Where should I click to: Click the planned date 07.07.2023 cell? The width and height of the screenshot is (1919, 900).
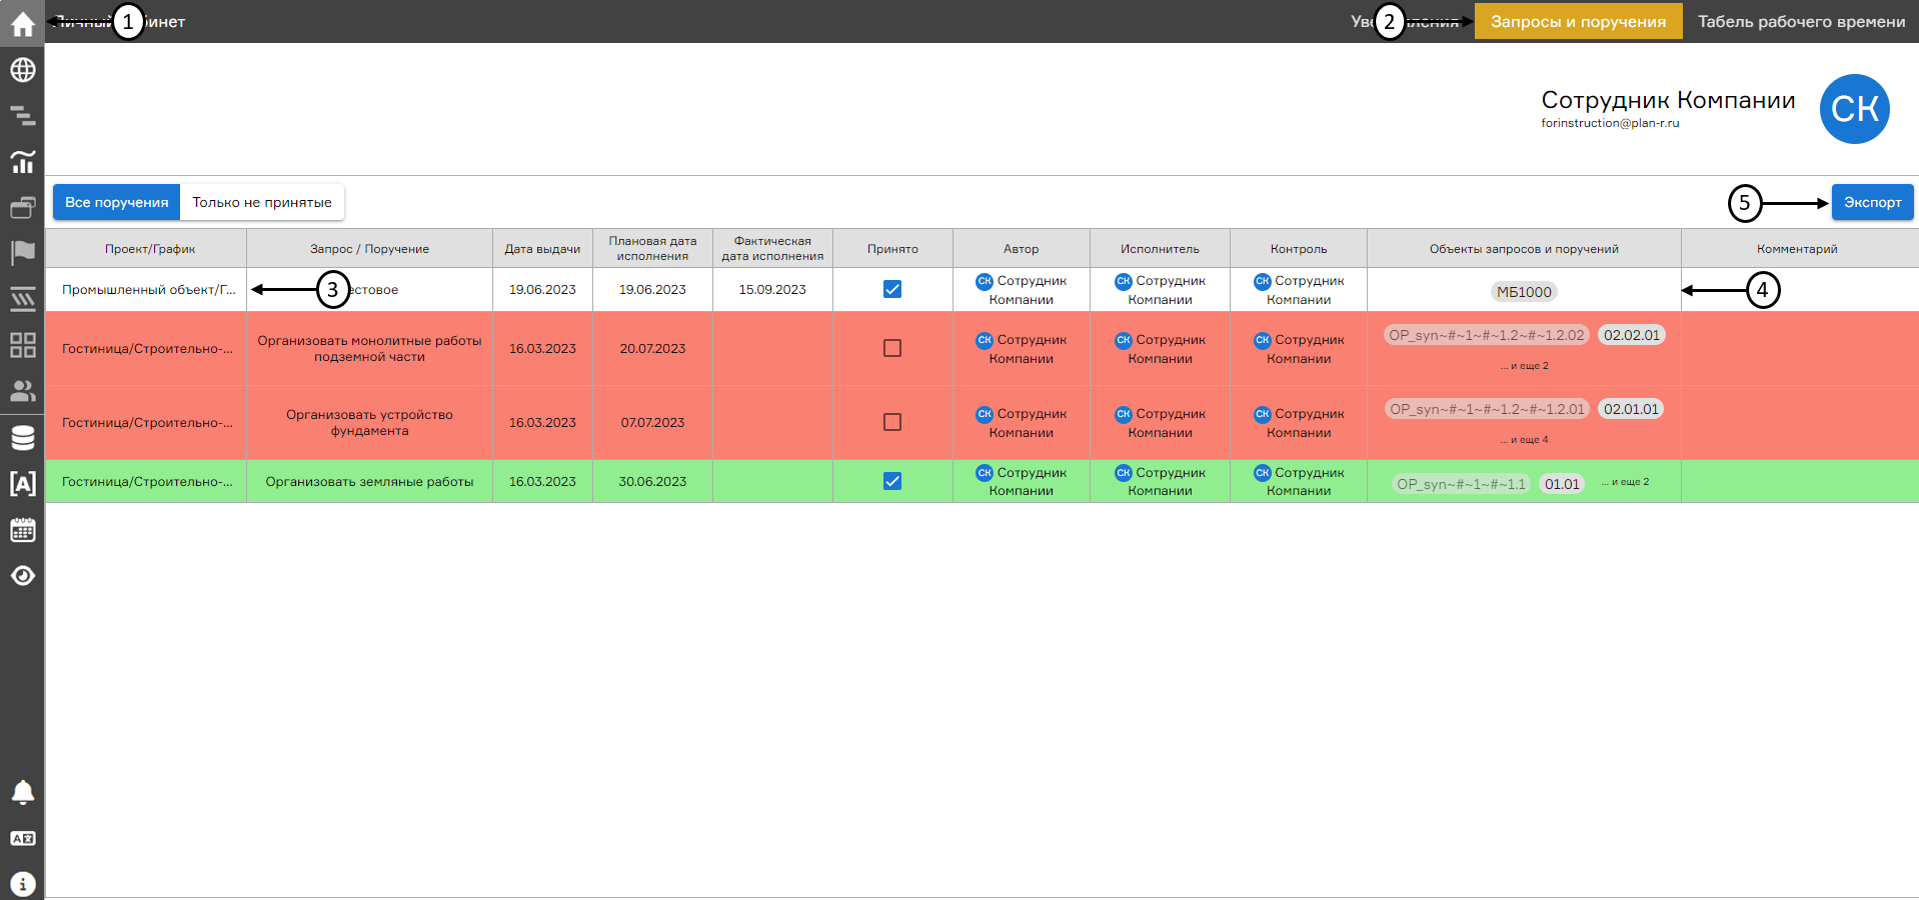[x=652, y=423]
